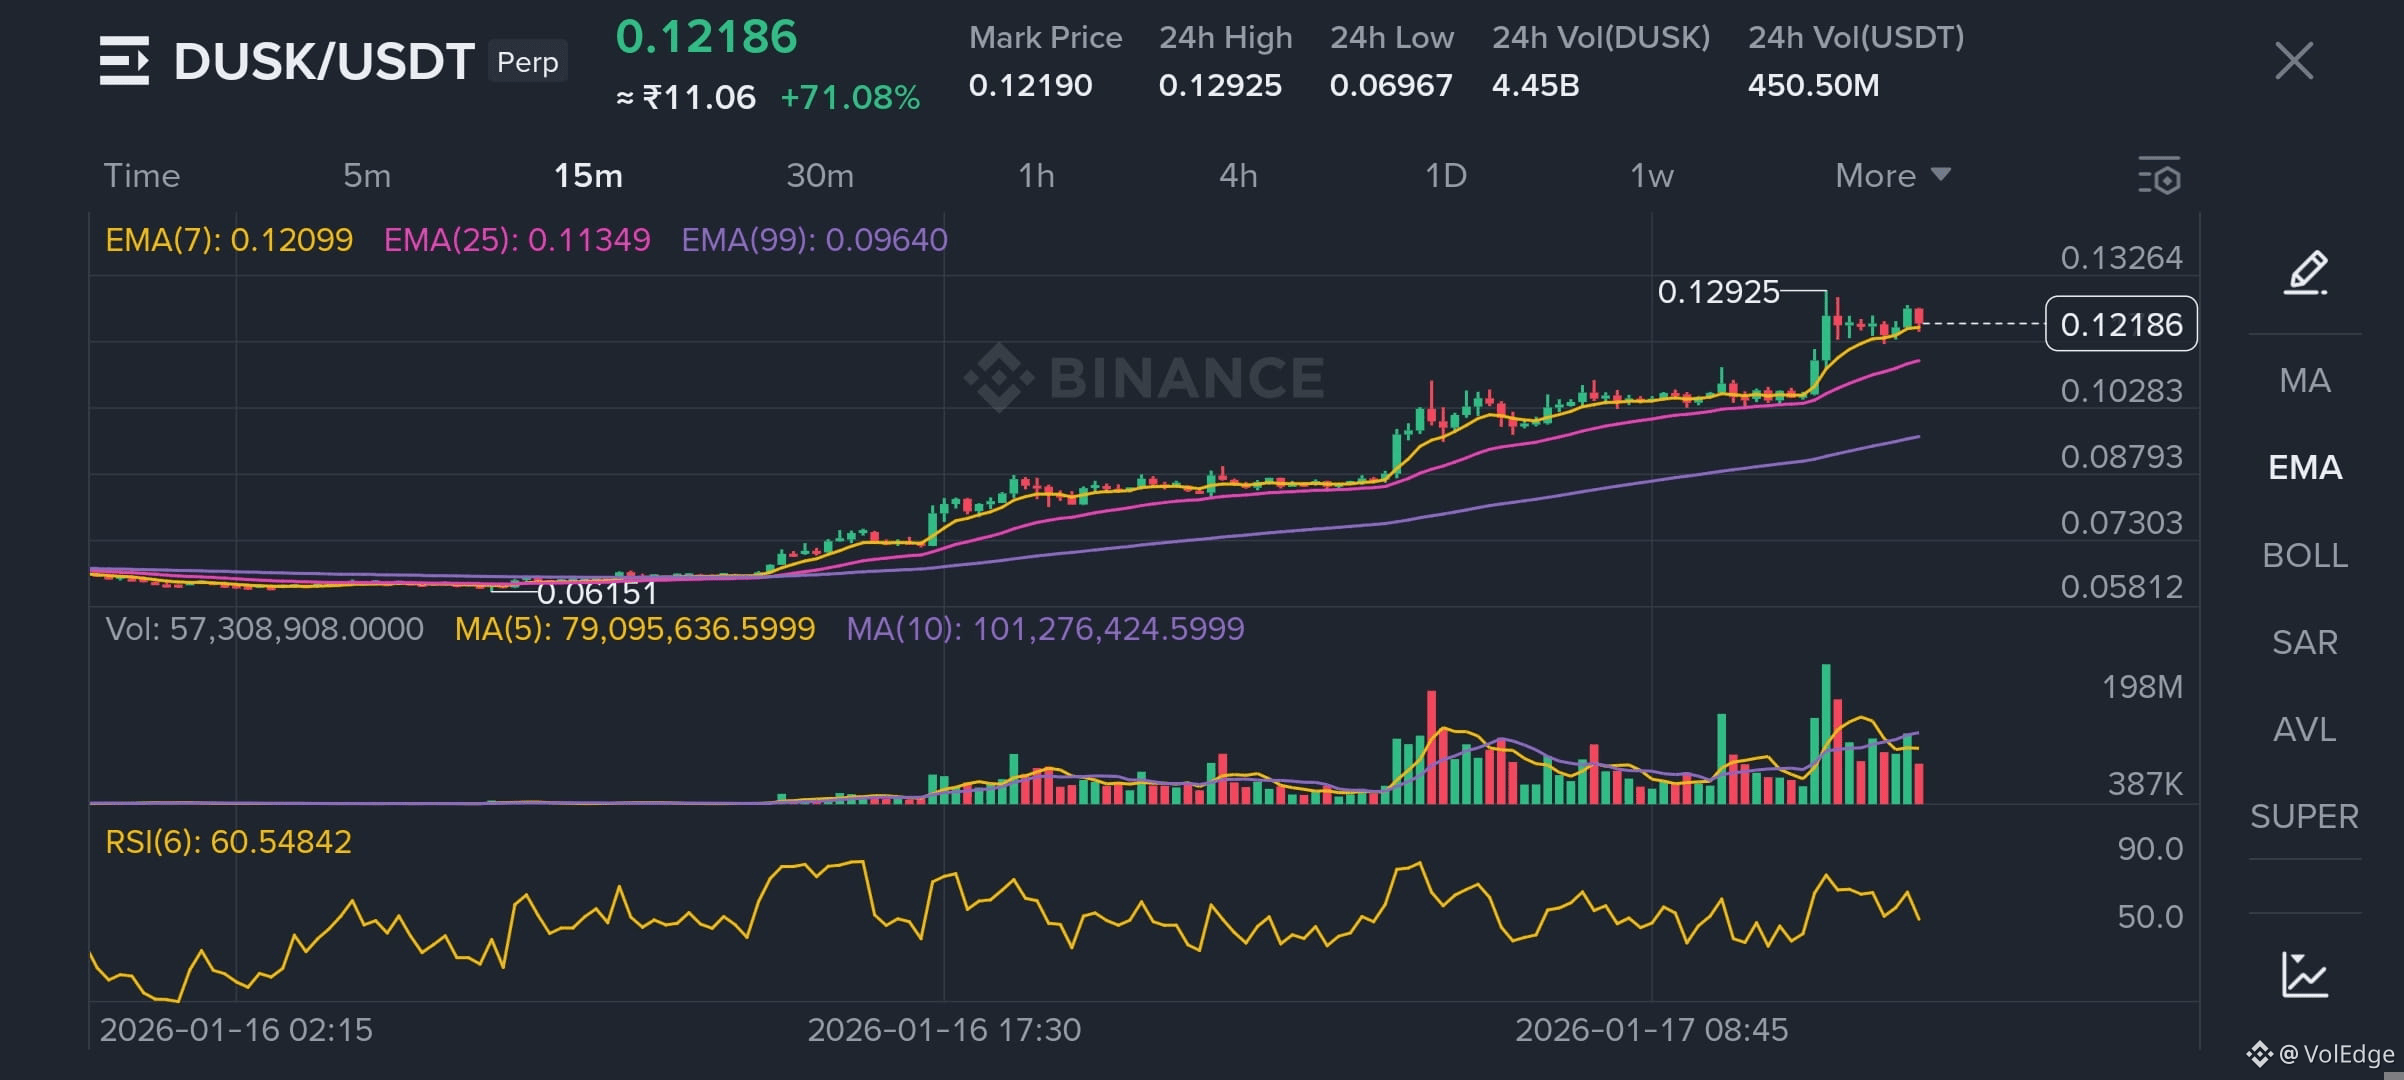Click the 2026-01-16 17:30 time label
This screenshot has width=2404, height=1080.
pos(944,1030)
